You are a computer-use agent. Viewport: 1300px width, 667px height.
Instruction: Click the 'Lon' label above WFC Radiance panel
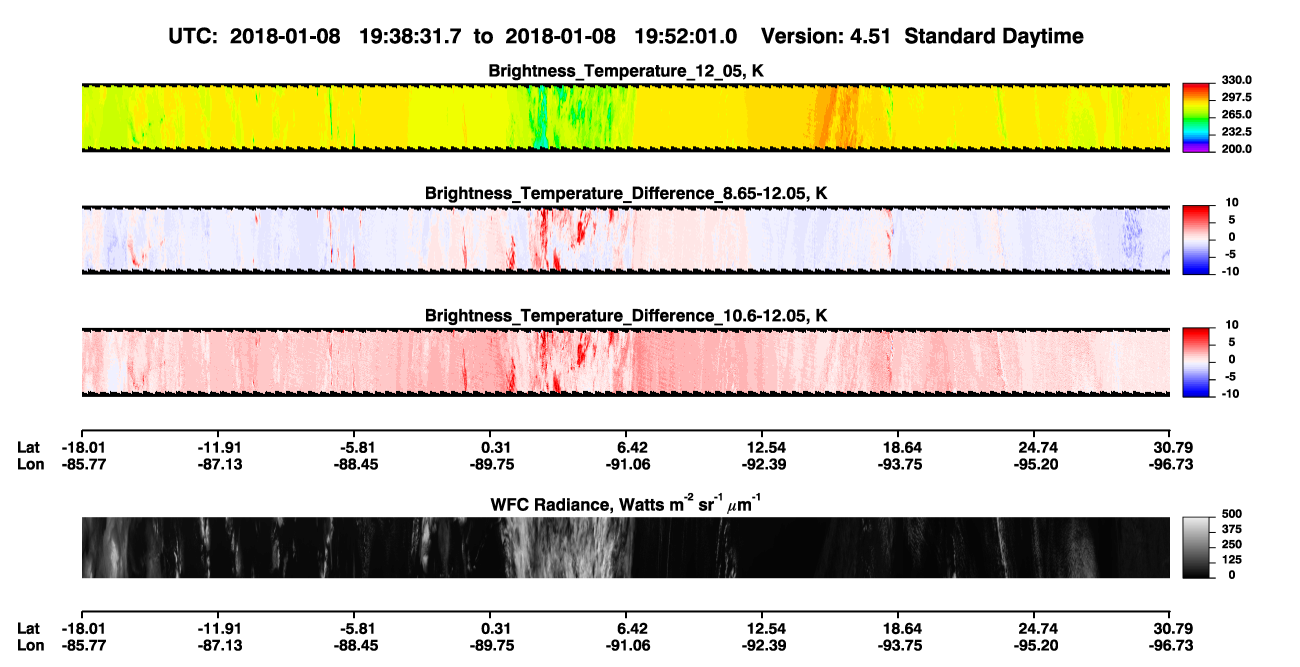click(x=29, y=464)
